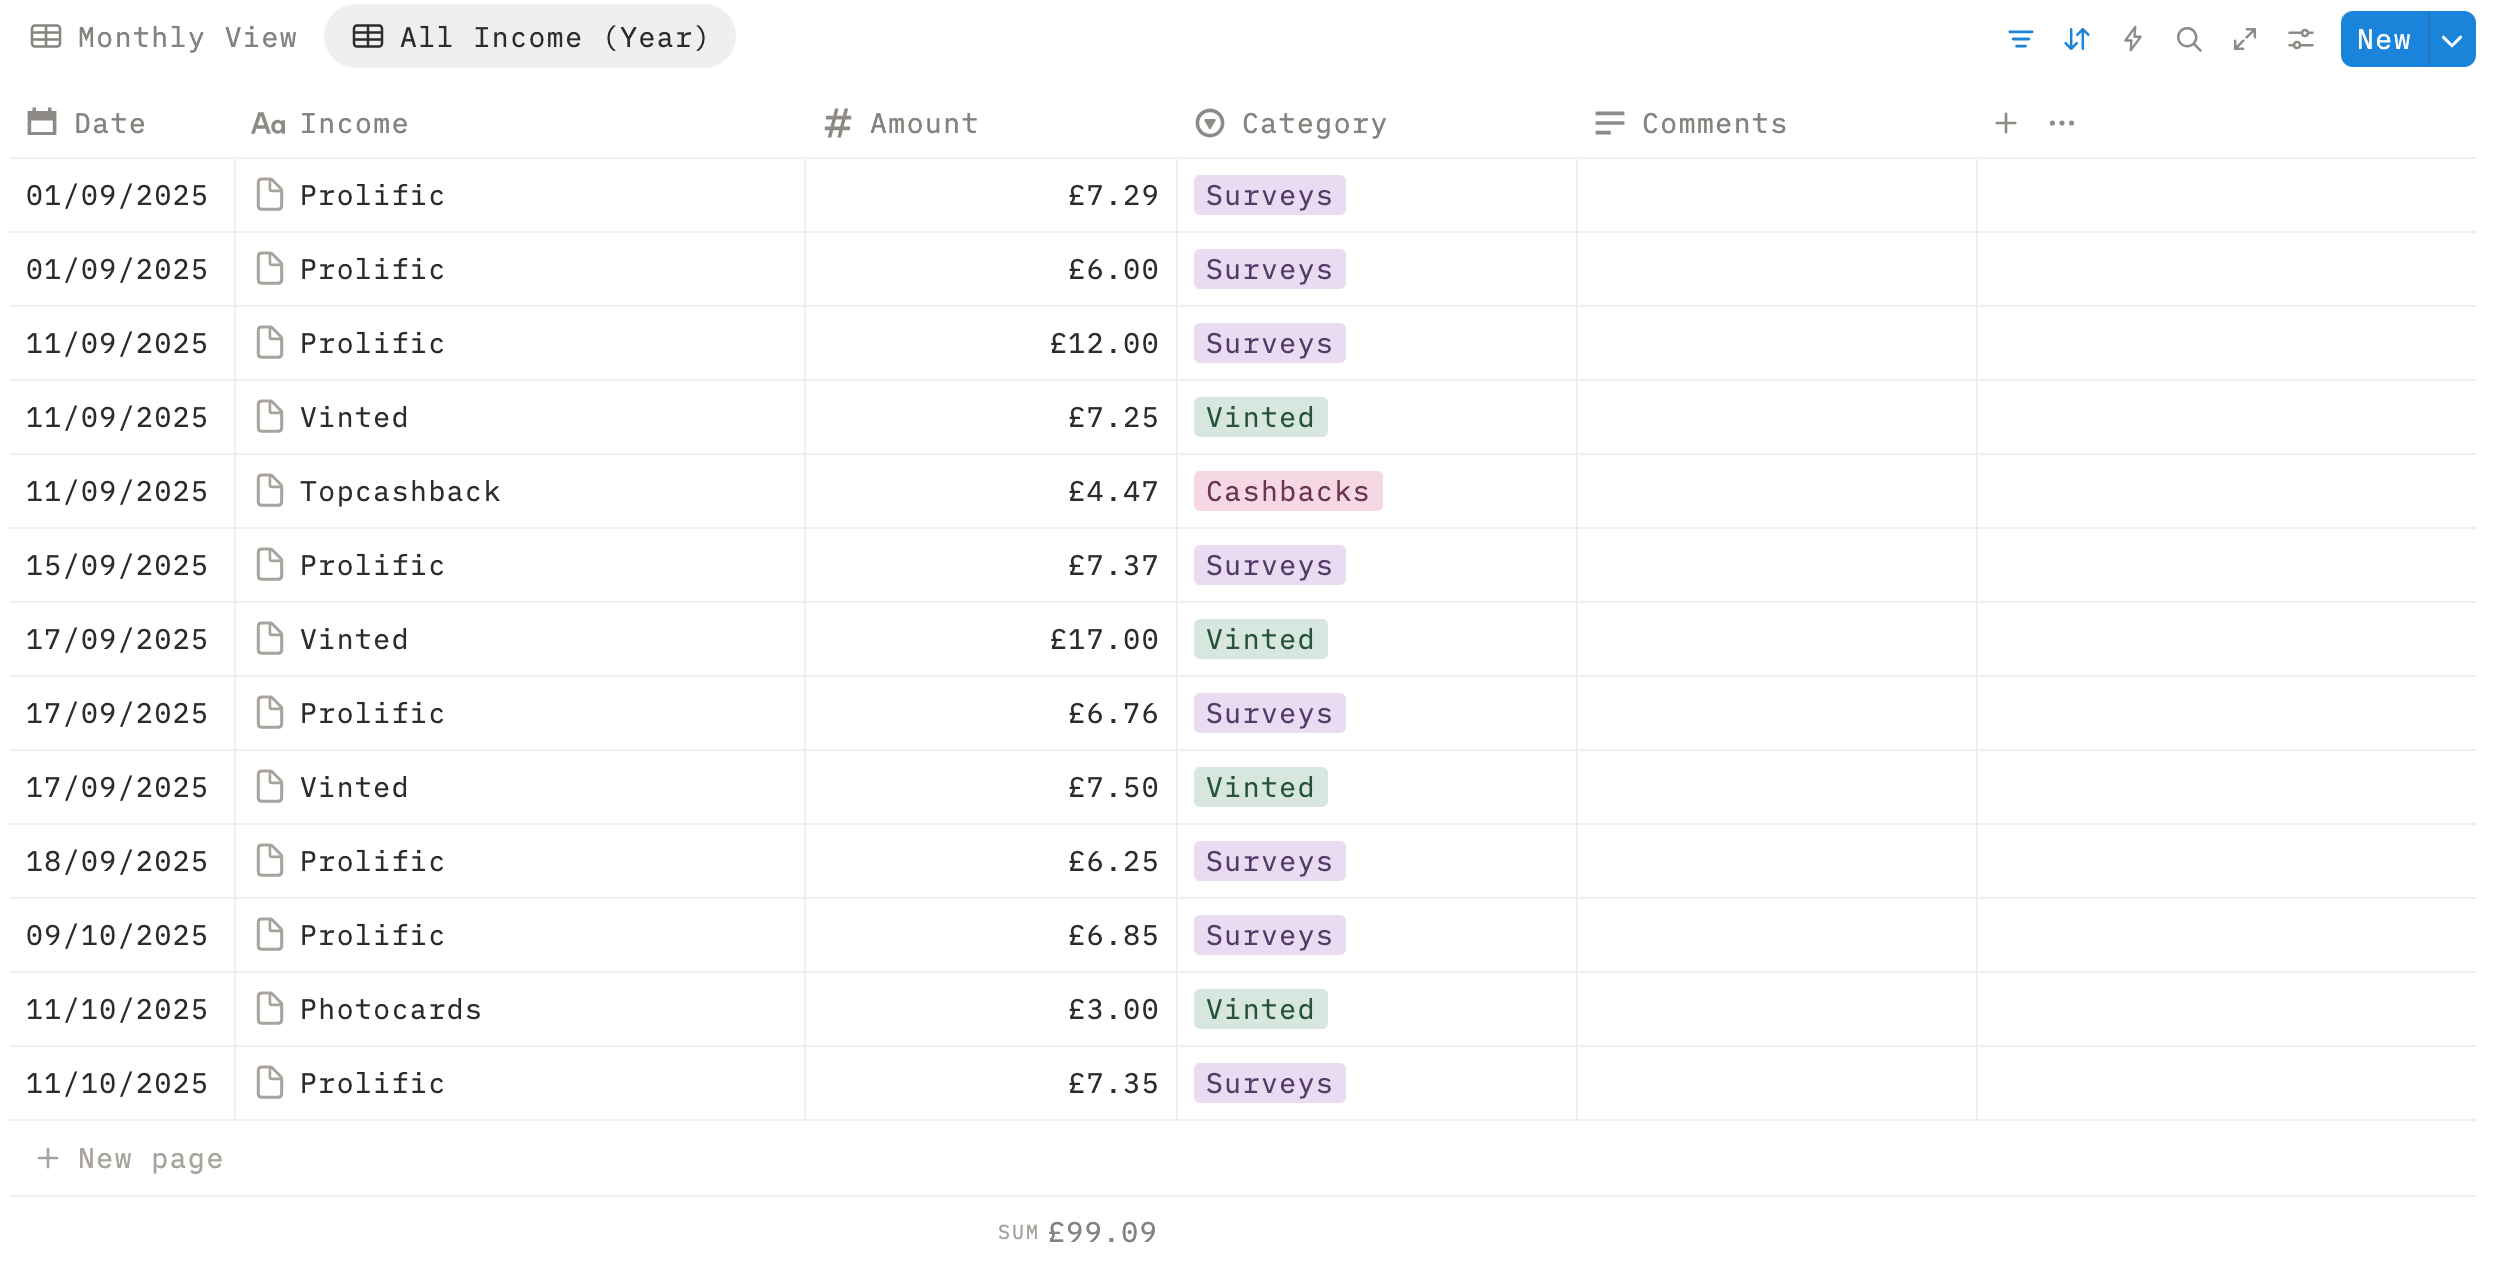
Task: Add a row with New page
Action: (130, 1158)
